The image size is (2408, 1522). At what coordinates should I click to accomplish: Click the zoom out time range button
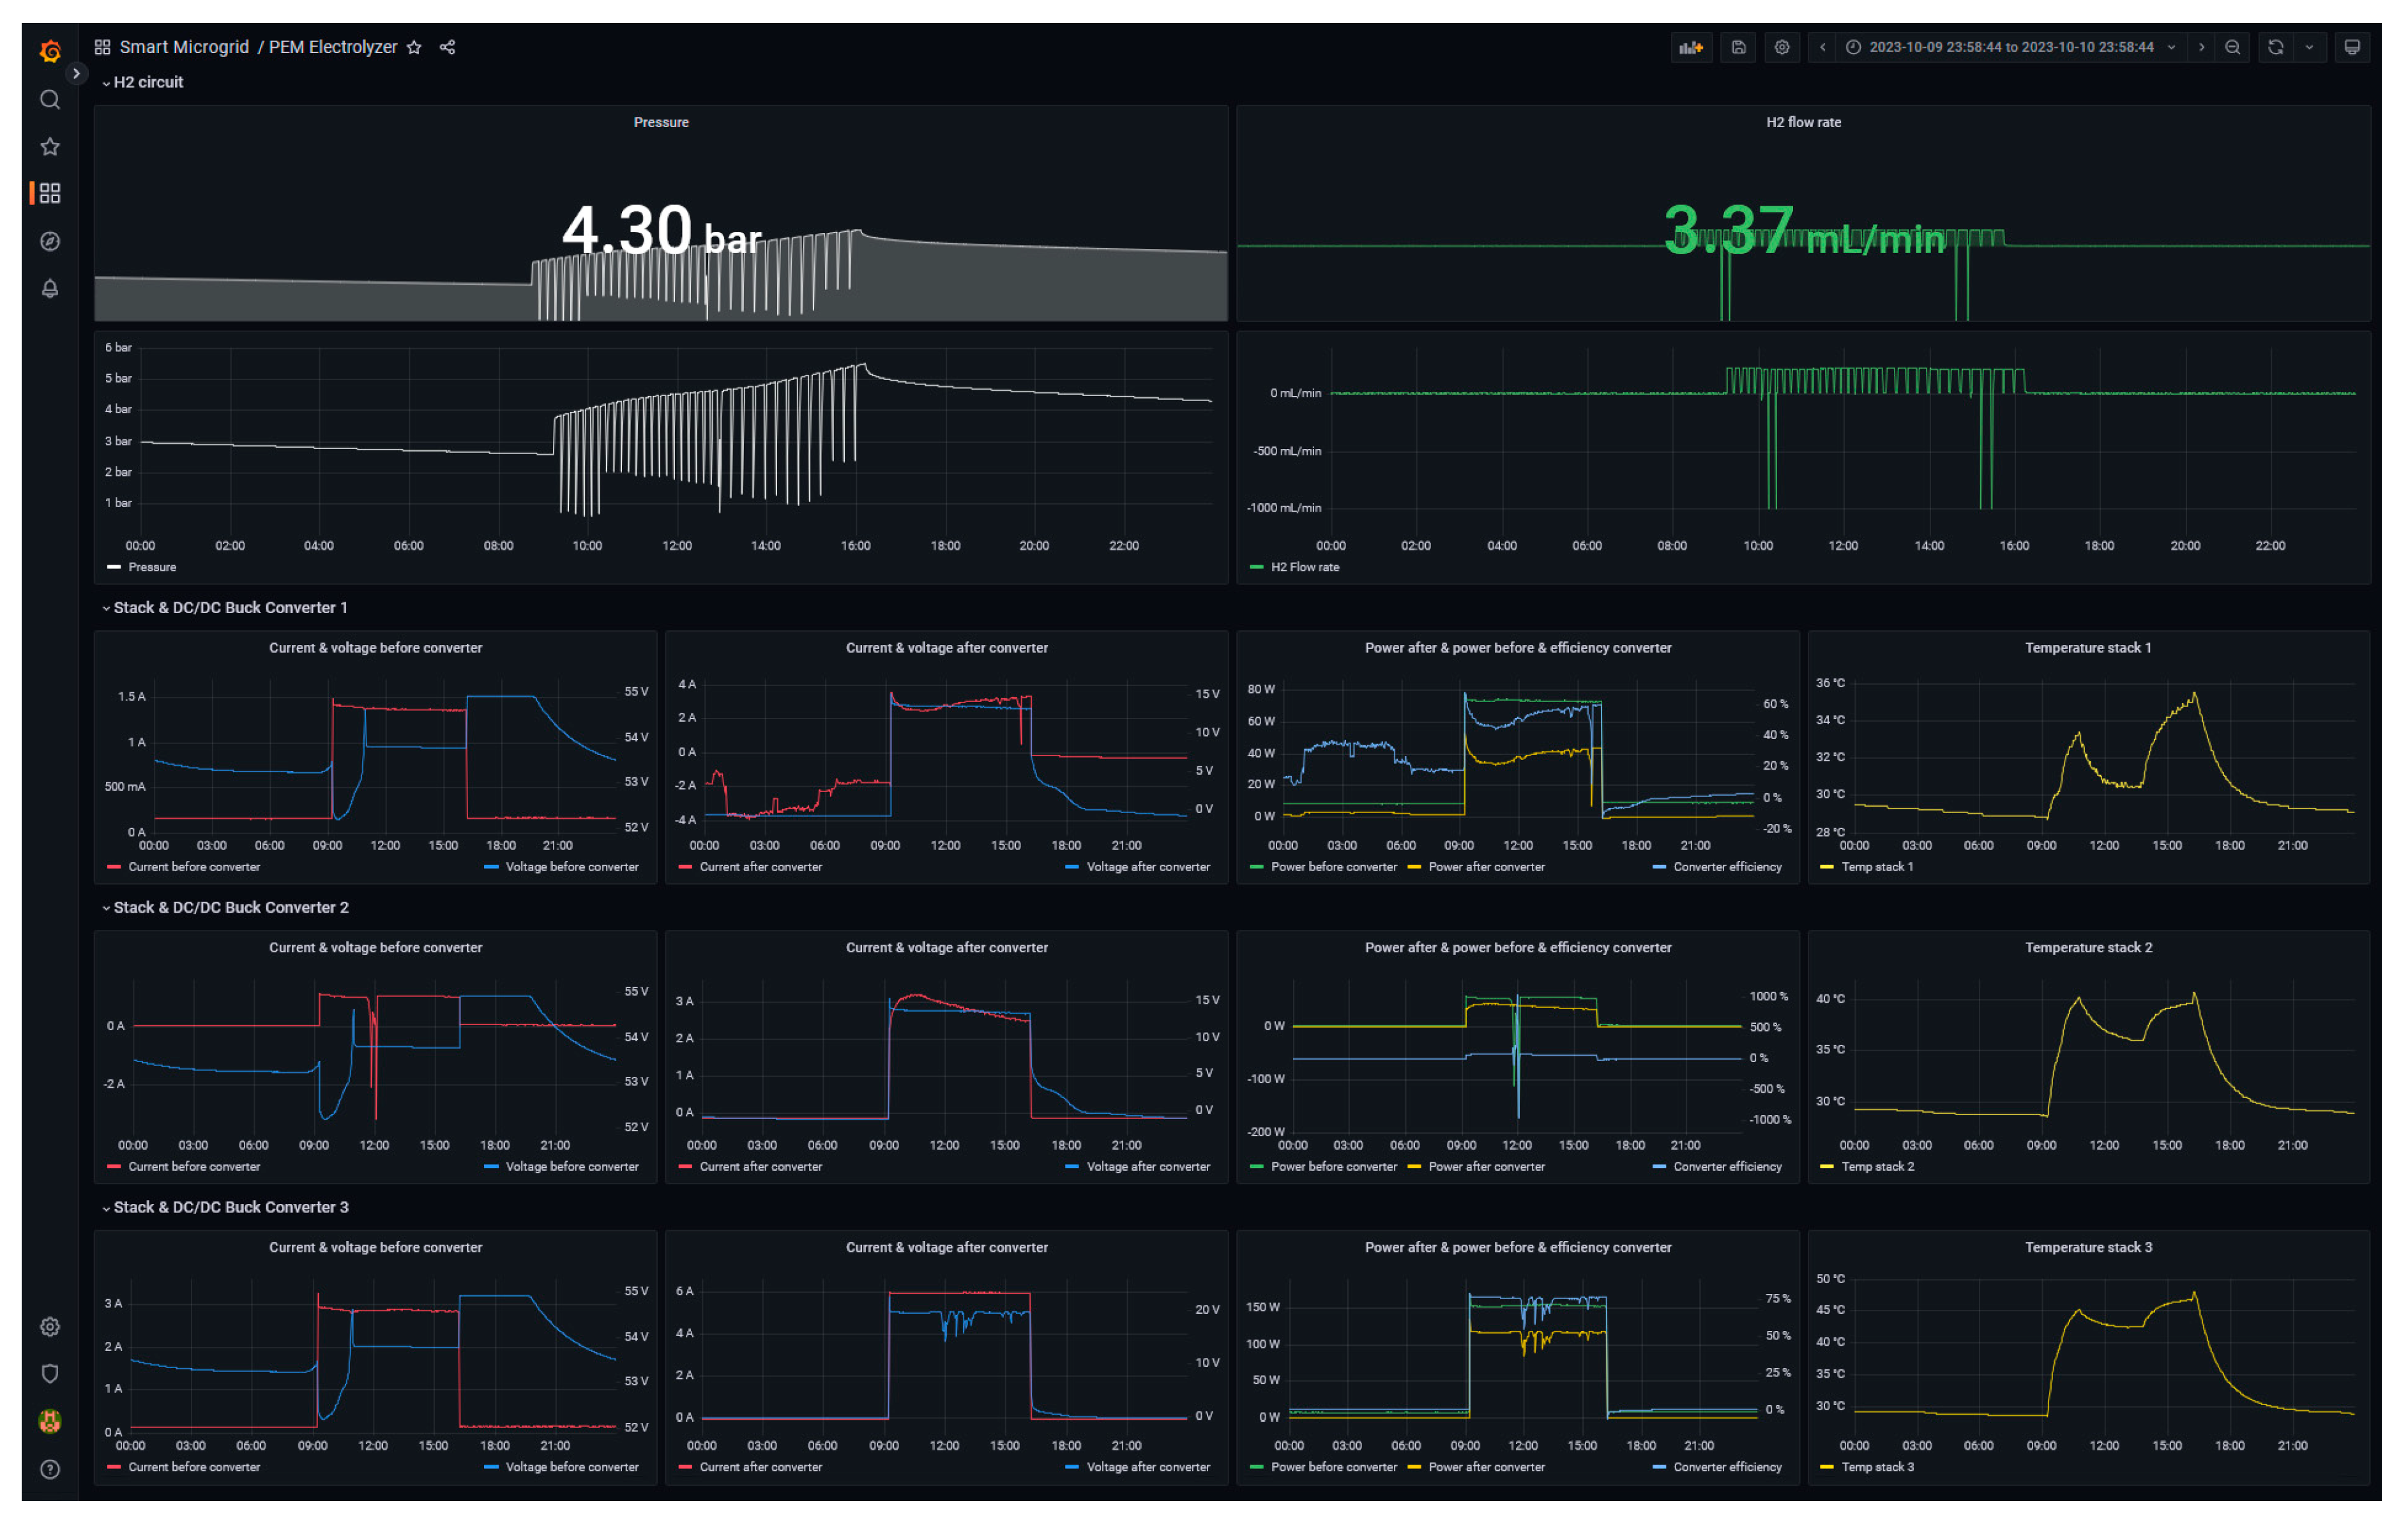[x=2232, y=47]
